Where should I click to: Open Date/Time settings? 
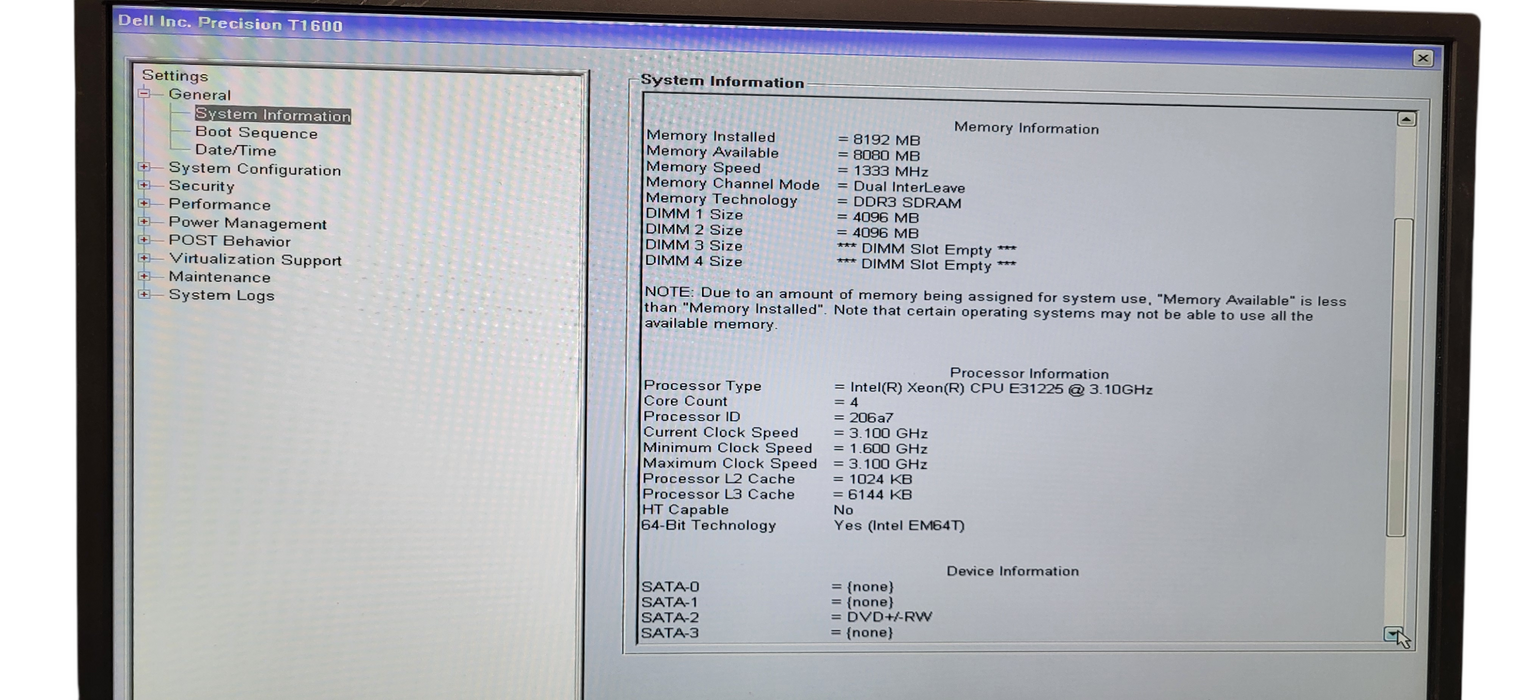pos(235,151)
